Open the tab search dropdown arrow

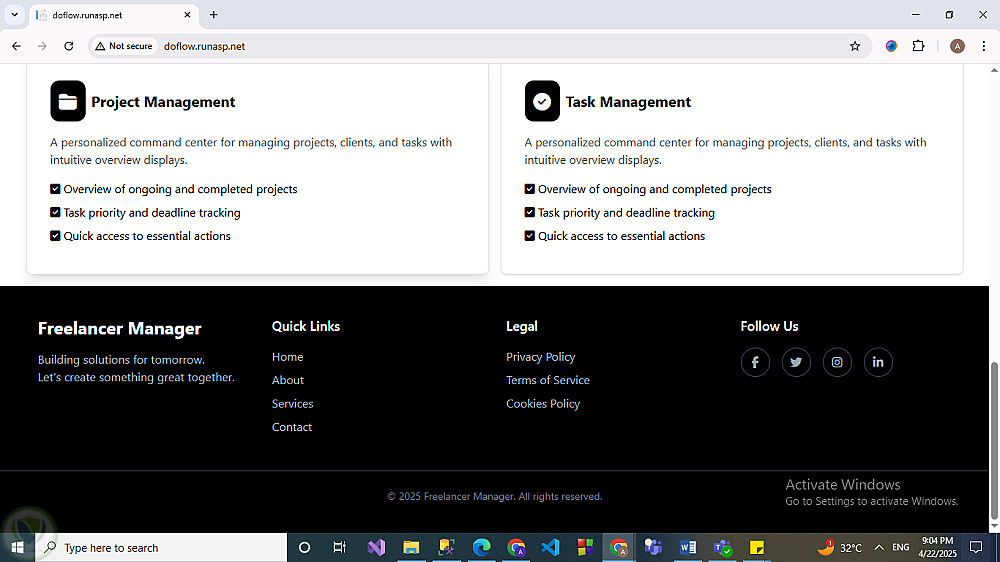(14, 15)
